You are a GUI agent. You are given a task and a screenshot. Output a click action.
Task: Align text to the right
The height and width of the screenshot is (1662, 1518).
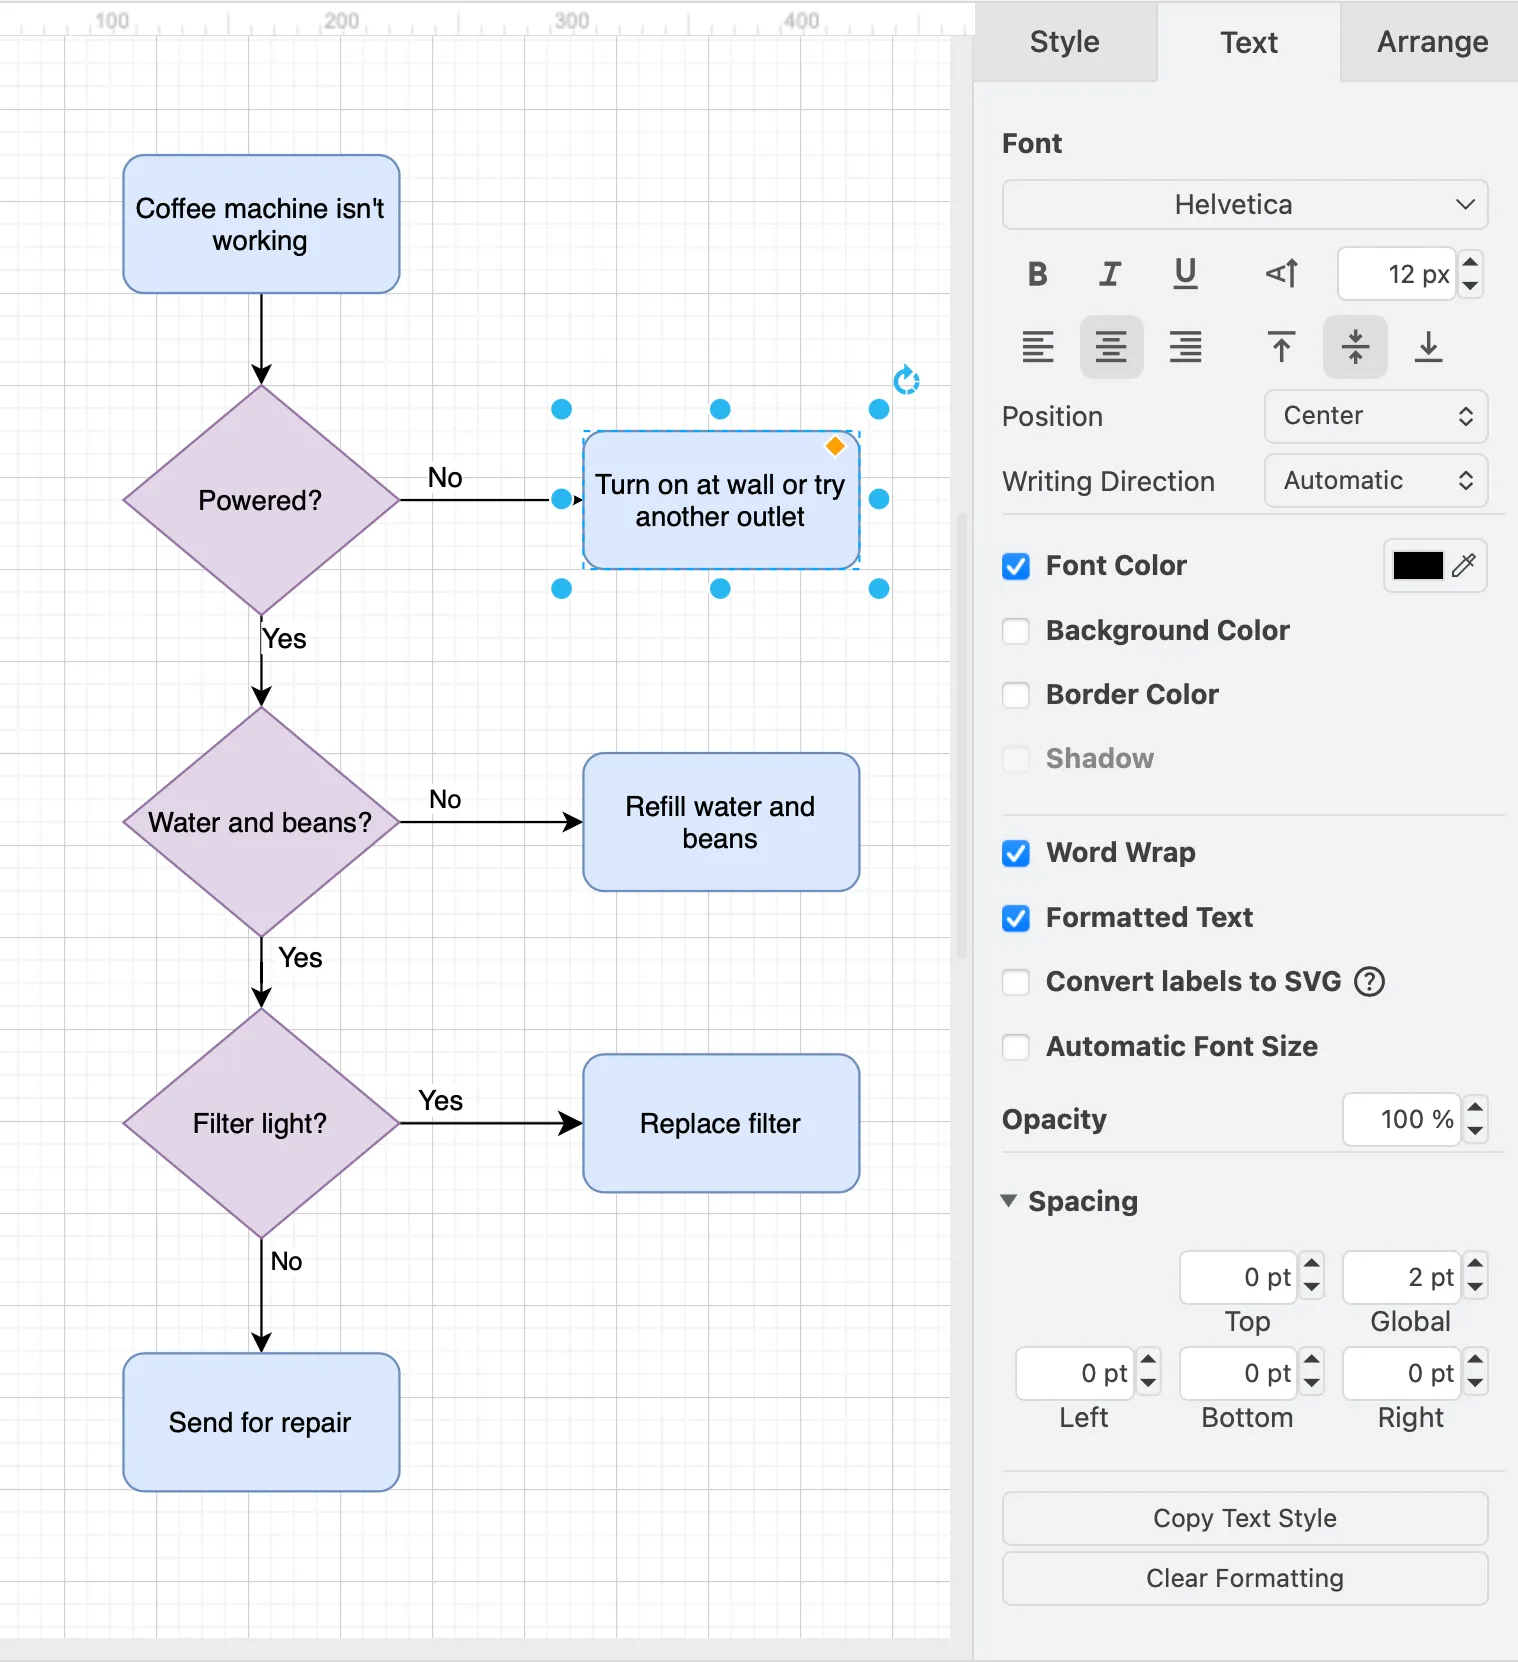[1185, 347]
